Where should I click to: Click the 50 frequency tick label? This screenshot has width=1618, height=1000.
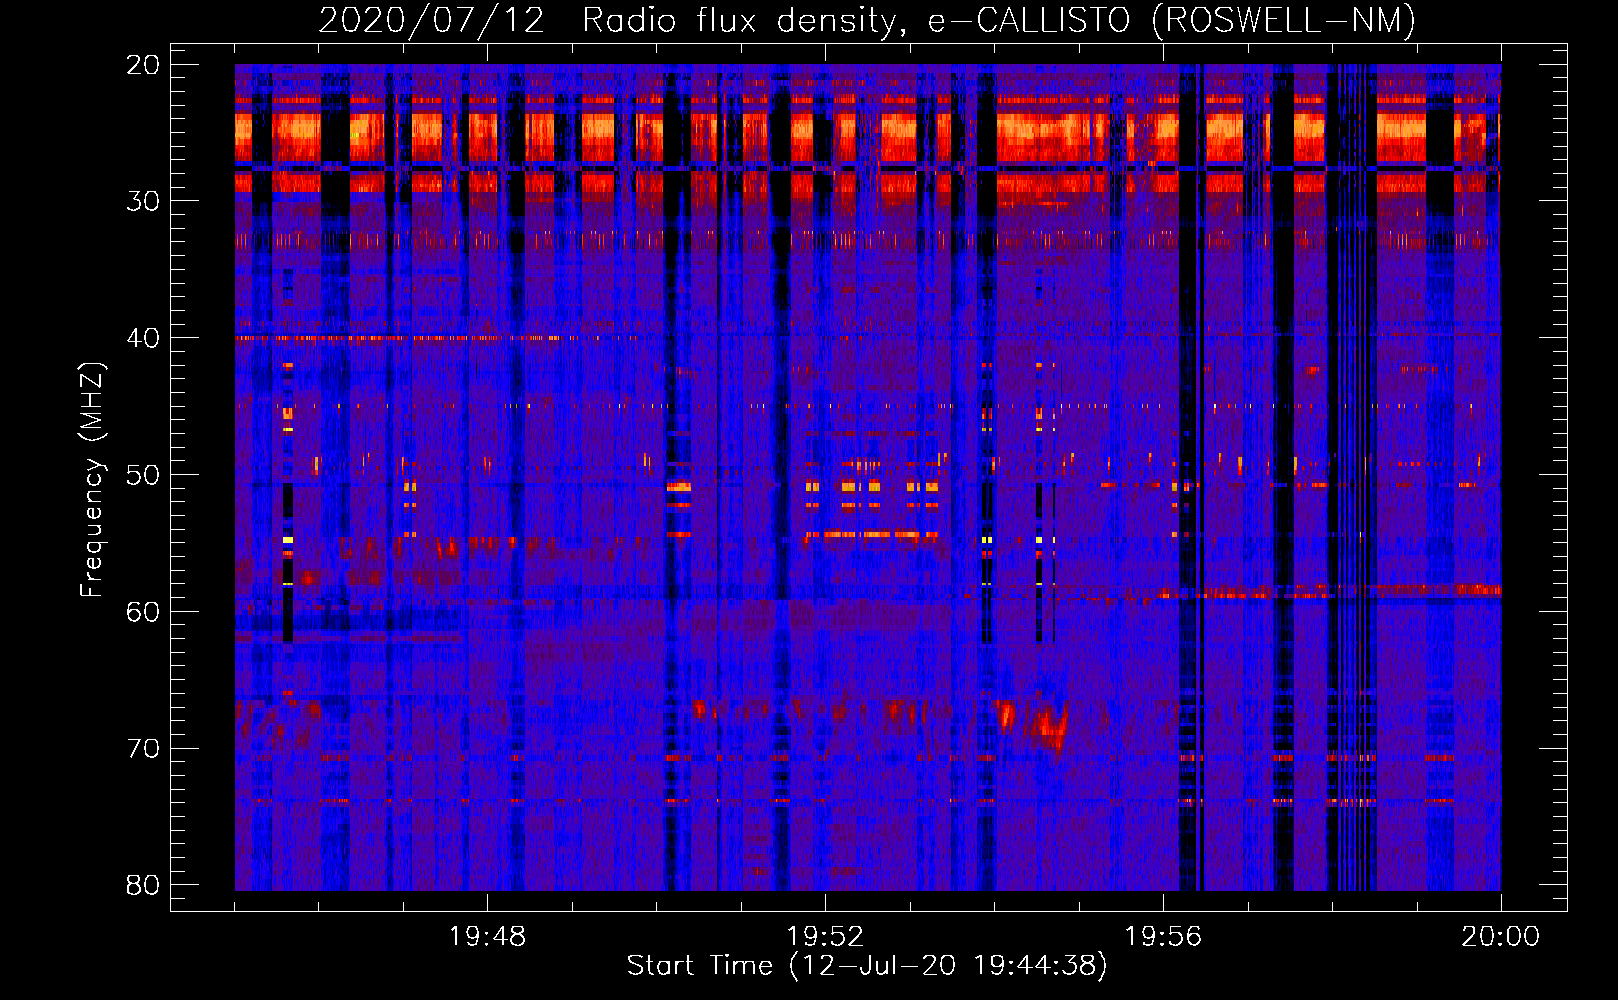(x=143, y=475)
